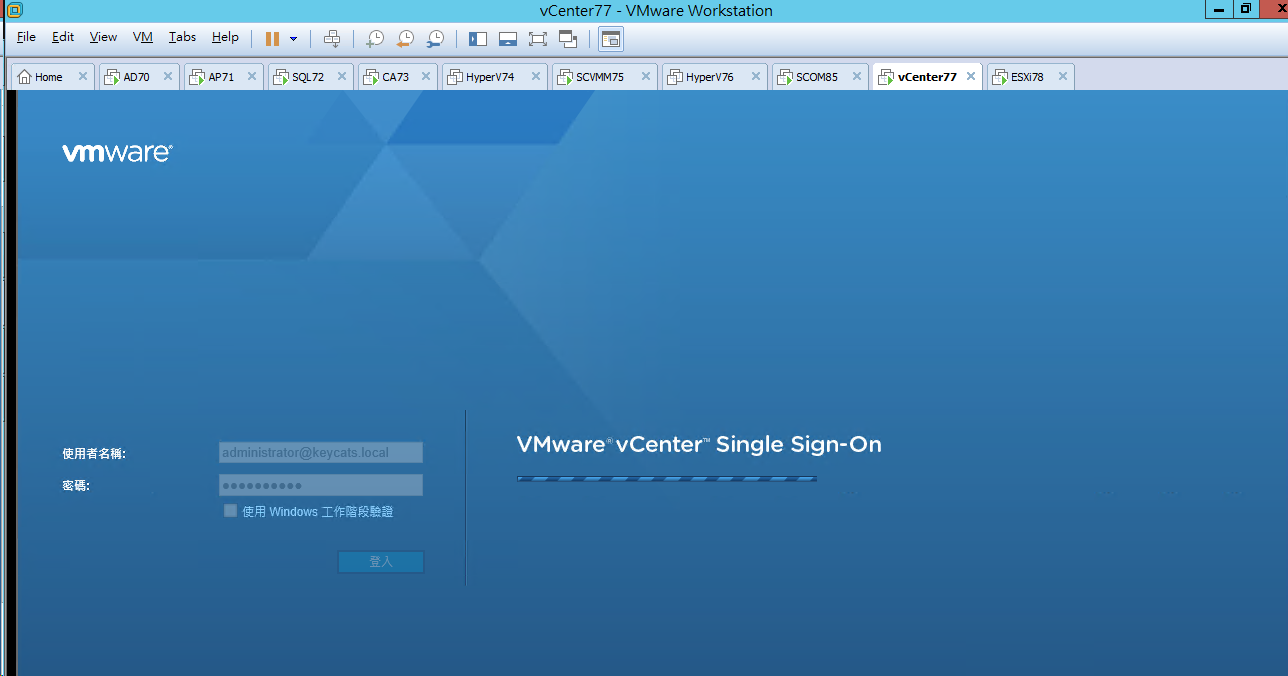This screenshot has height=676, width=1288.
Task: Close the SCVMM75 tab
Action: click(646, 76)
